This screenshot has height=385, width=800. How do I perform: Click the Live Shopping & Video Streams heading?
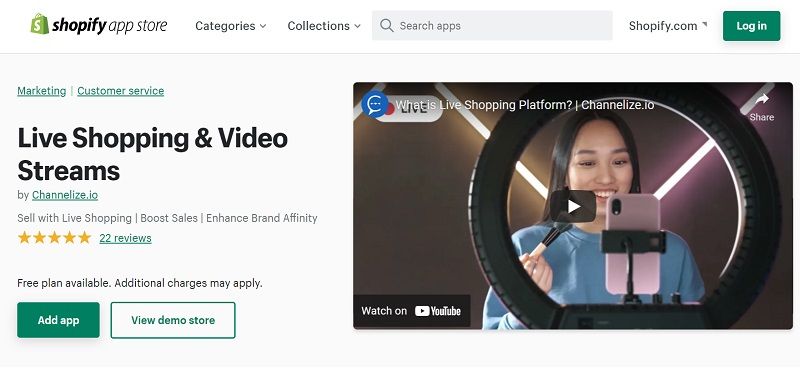153,154
